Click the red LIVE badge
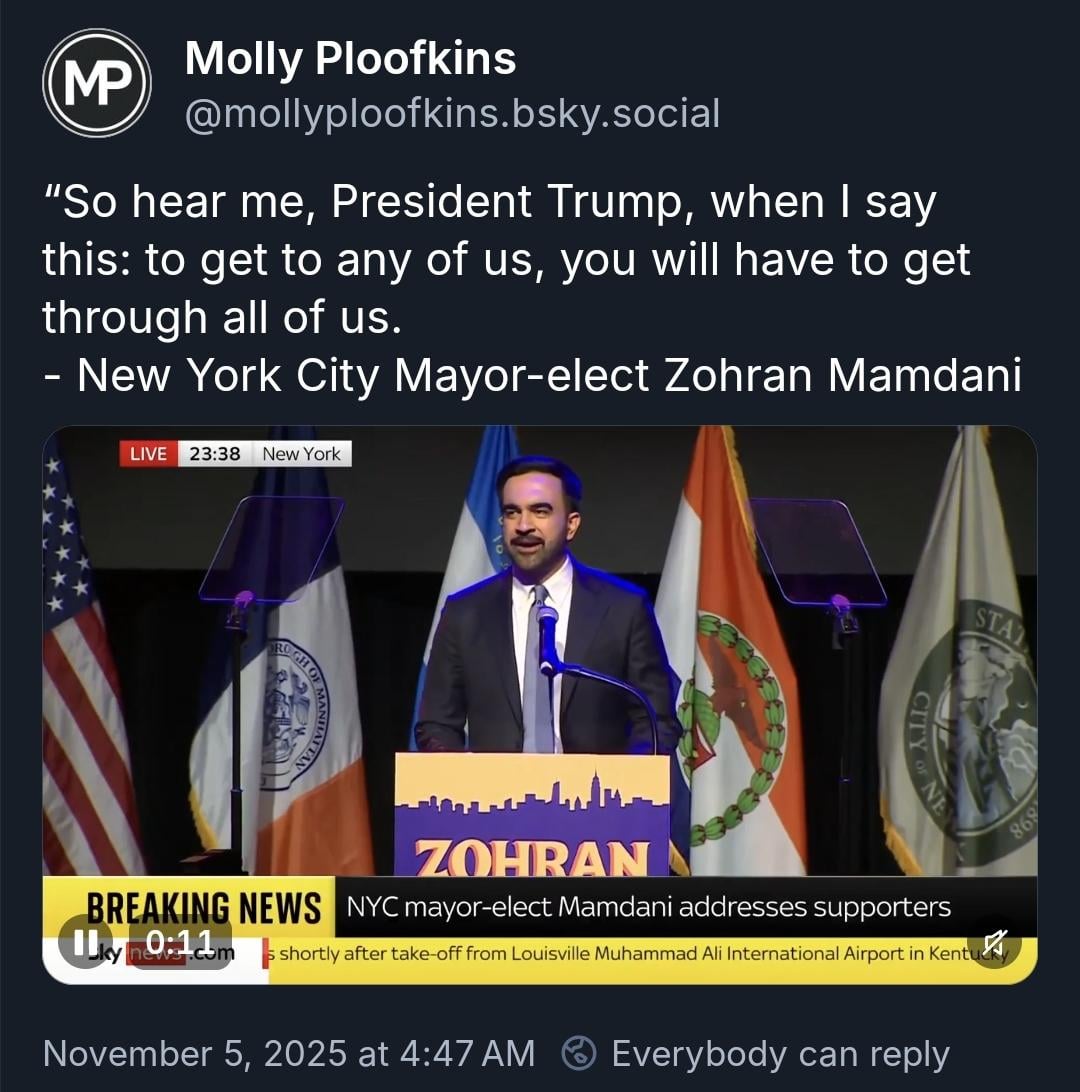Image resolution: width=1080 pixels, height=1092 pixels. 148,453
